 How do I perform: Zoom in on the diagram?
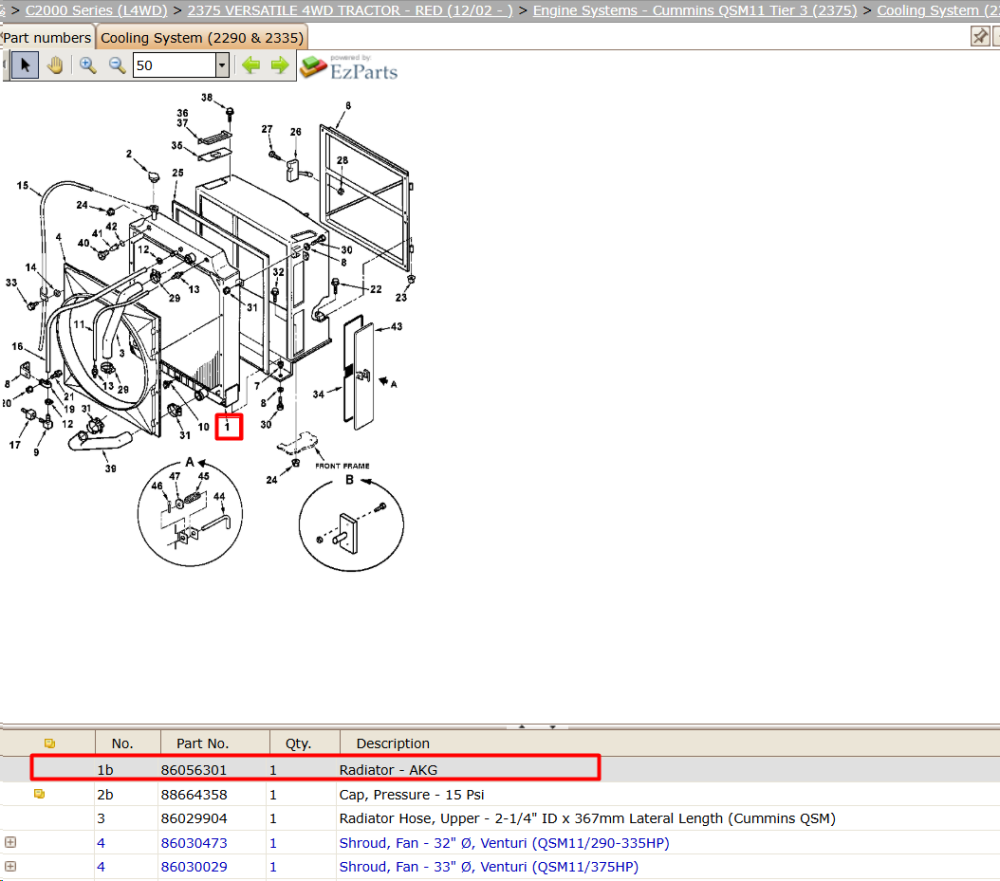tap(87, 65)
